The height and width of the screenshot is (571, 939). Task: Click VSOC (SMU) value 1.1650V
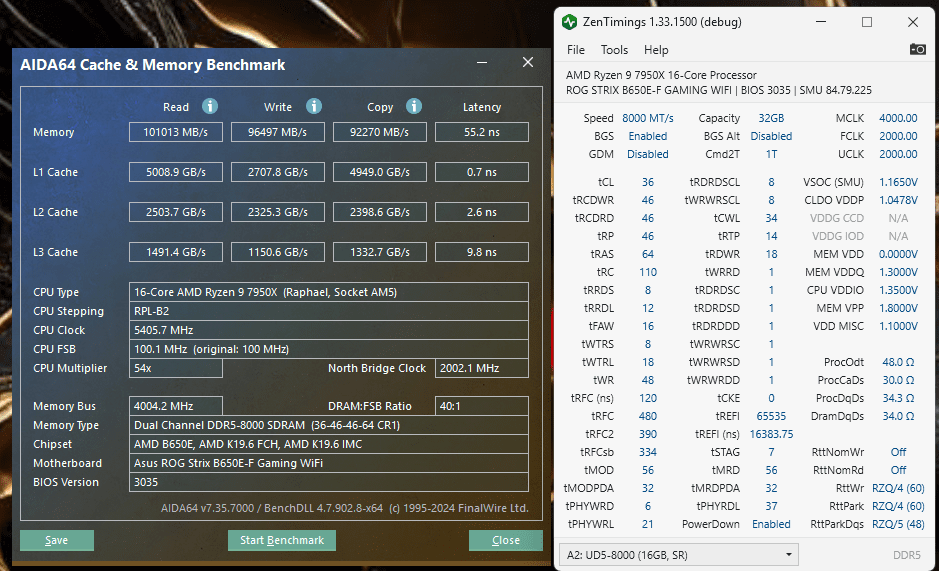[898, 182]
